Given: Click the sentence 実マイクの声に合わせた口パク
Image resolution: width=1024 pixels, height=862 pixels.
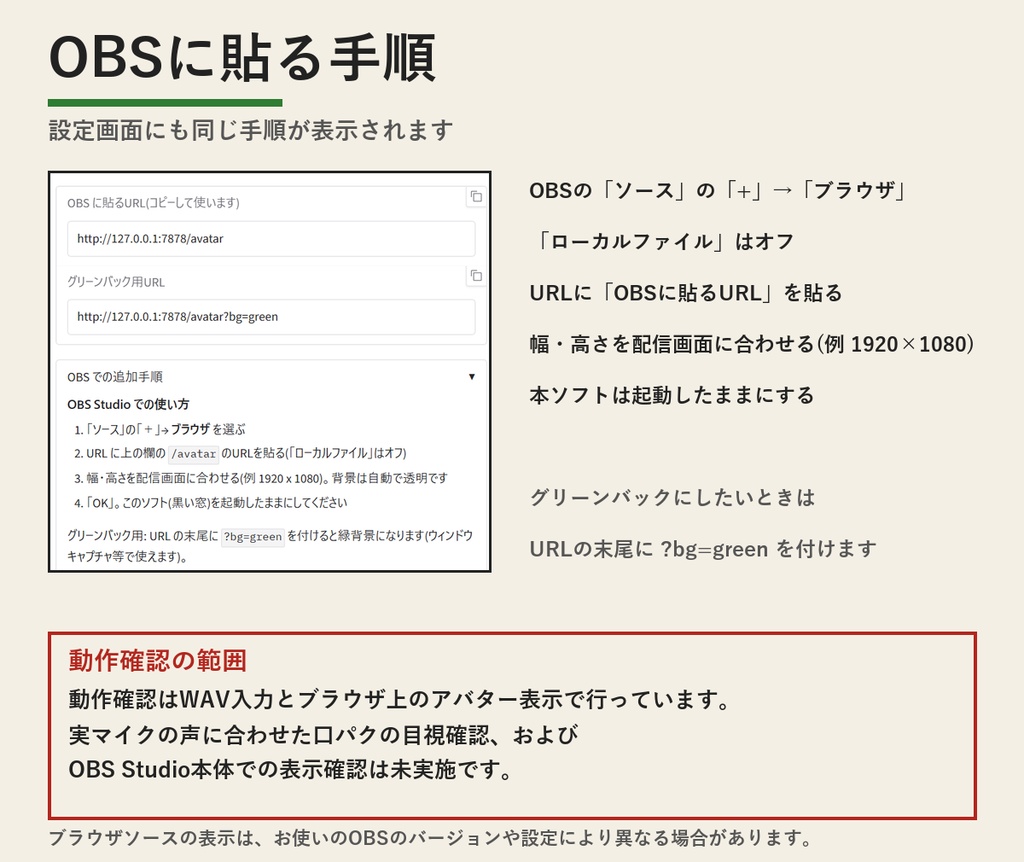Looking at the screenshot, I should tap(323, 735).
